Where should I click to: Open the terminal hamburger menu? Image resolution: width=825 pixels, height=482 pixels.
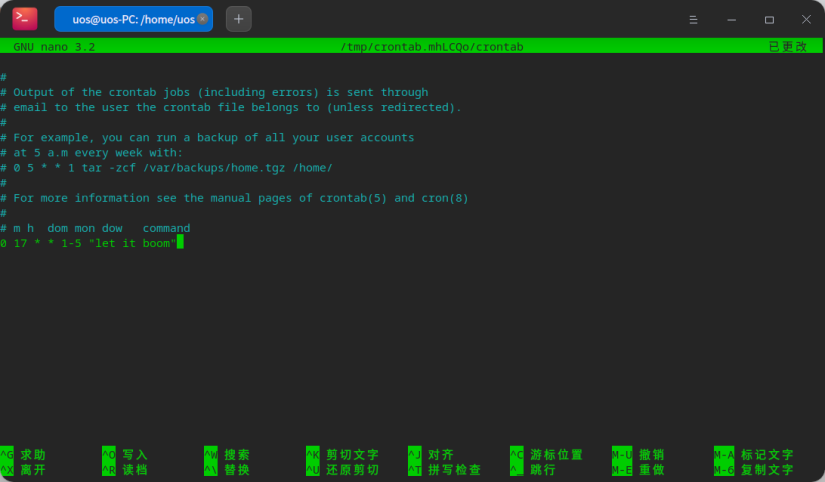coord(694,19)
